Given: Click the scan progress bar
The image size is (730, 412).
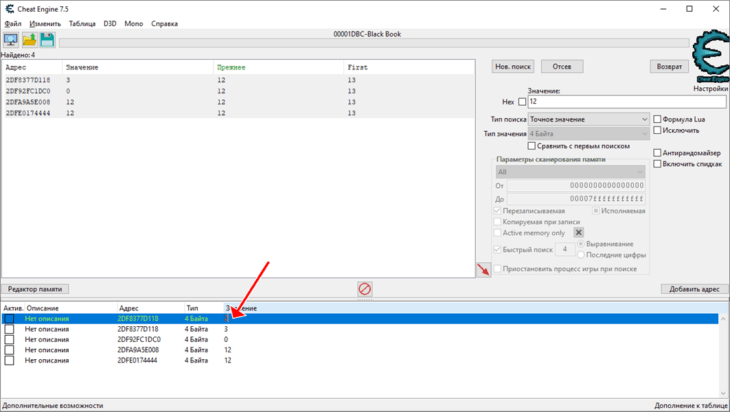Looking at the screenshot, I should pyautogui.click(x=374, y=43).
